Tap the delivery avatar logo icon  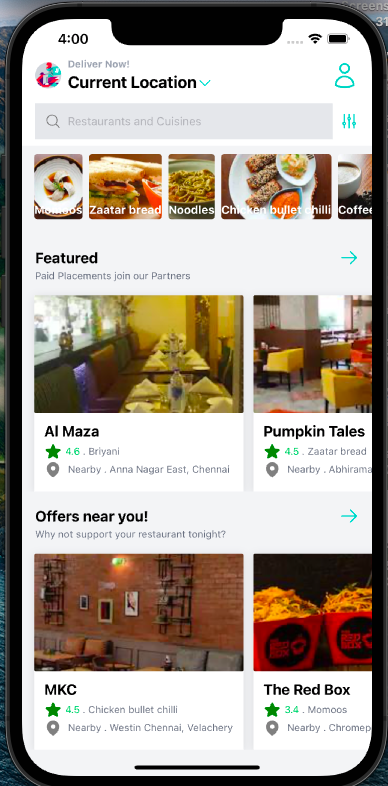[x=48, y=75]
